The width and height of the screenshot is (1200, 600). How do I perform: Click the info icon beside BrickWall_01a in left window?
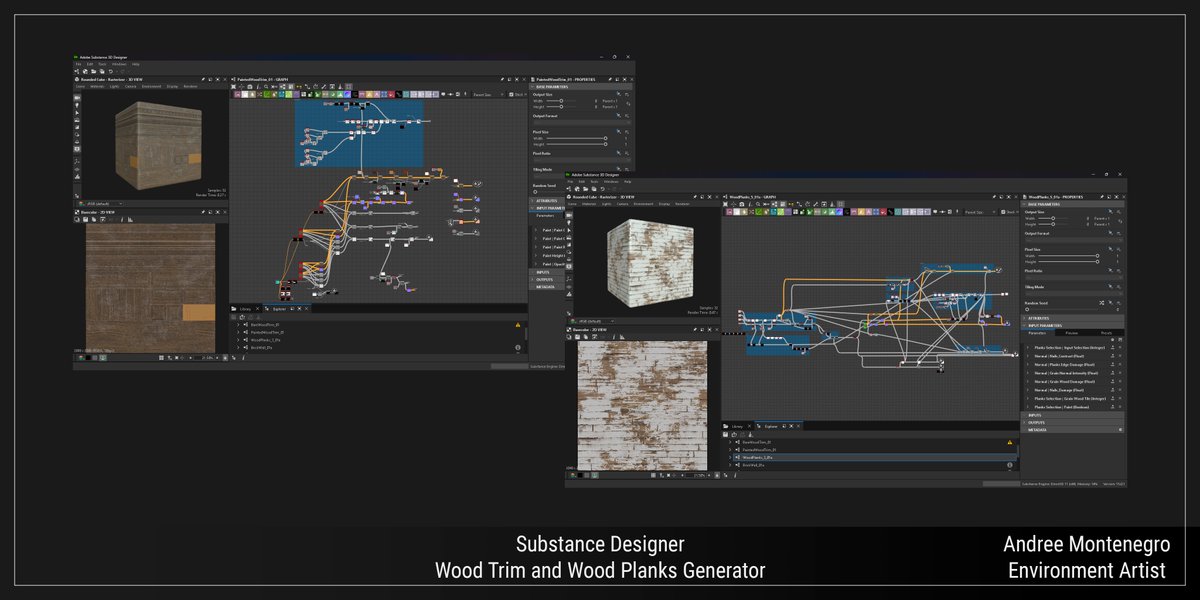pos(518,347)
